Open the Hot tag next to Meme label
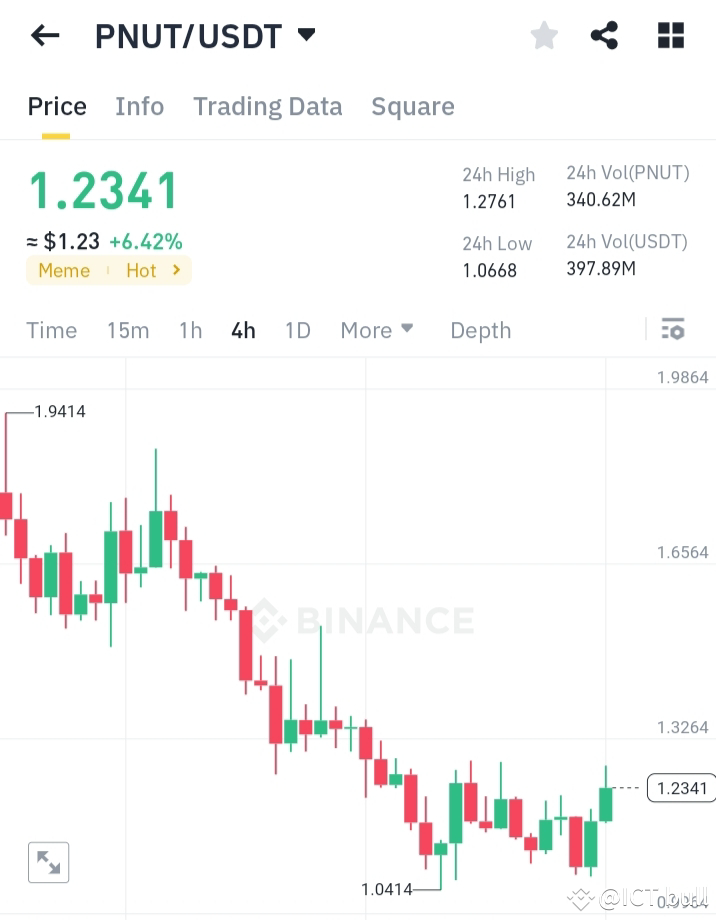716x920 pixels. (x=141, y=270)
